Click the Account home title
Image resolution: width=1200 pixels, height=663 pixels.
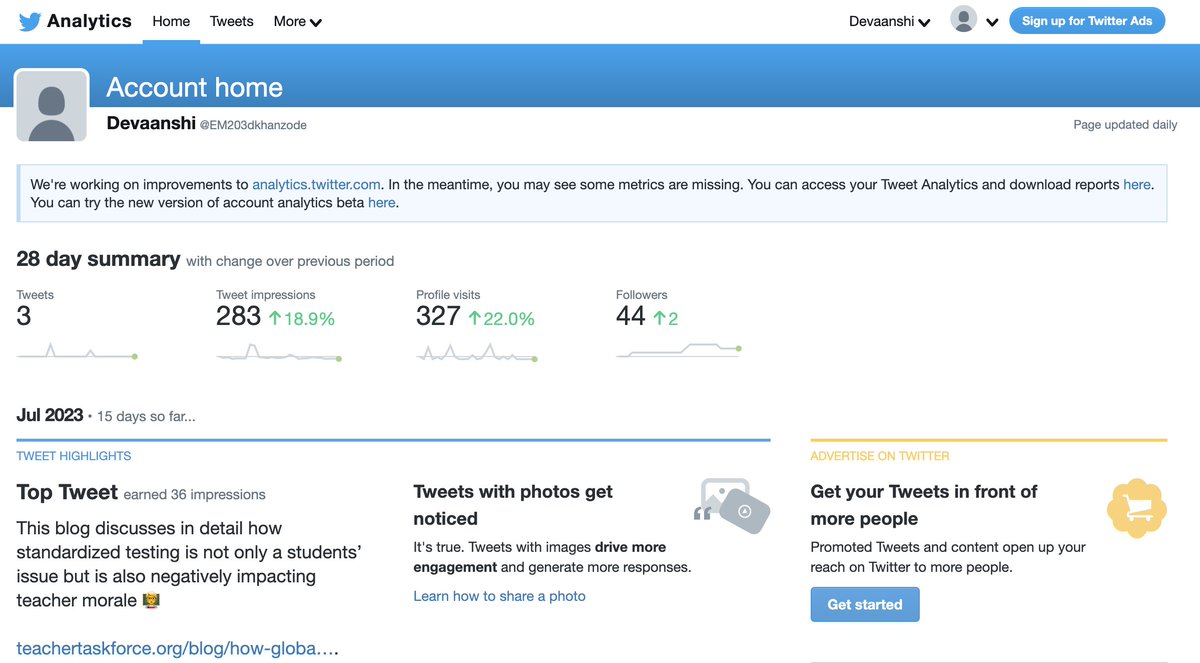coord(194,88)
